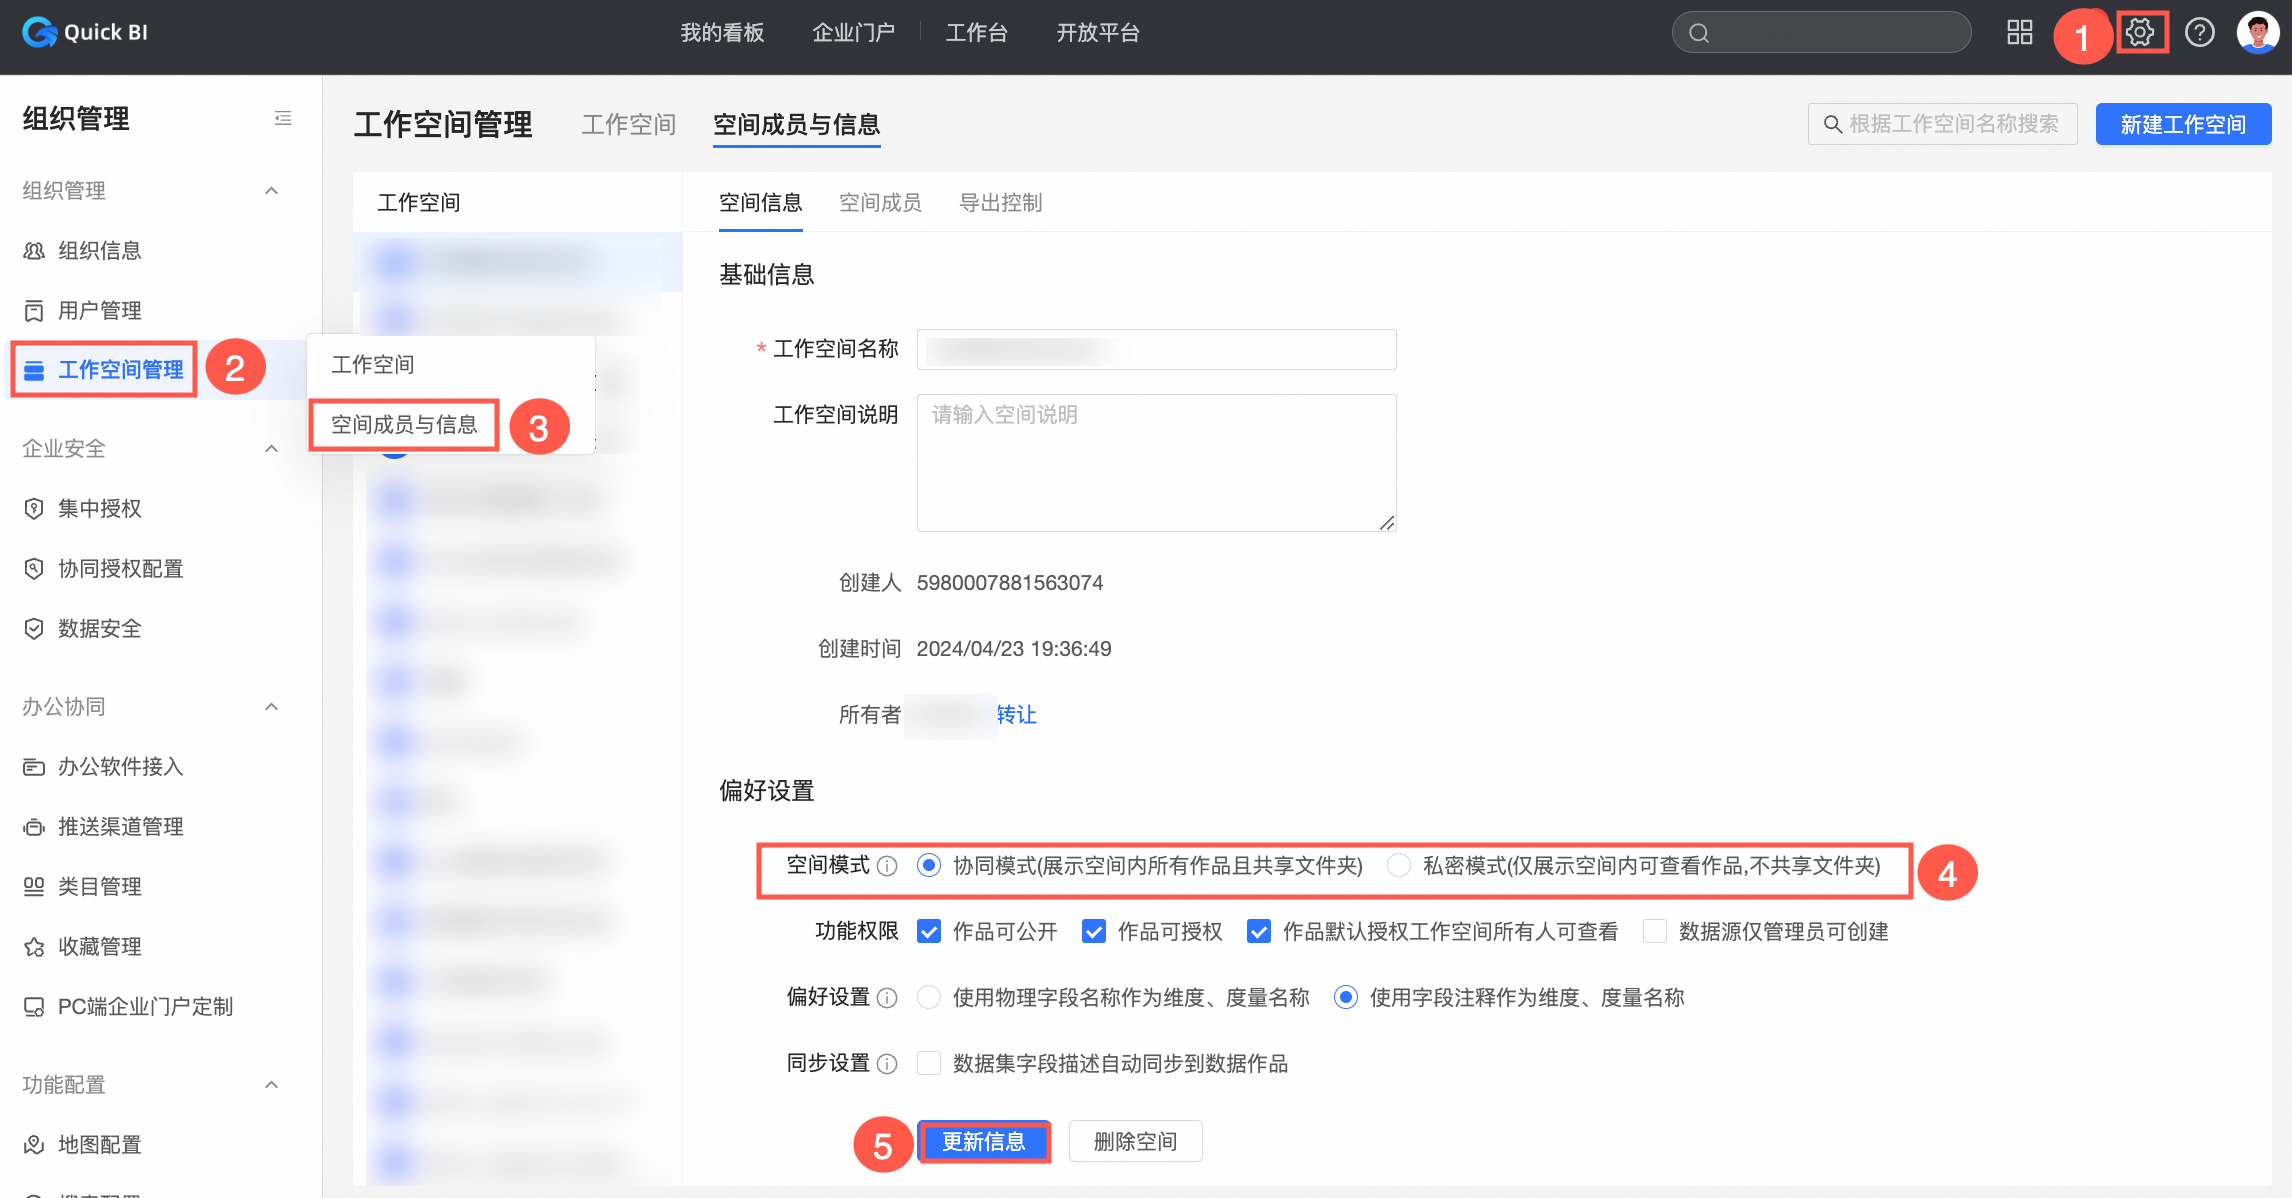The image size is (2292, 1198).
Task: Click the magnifier icon in workspace search box
Action: click(1832, 124)
